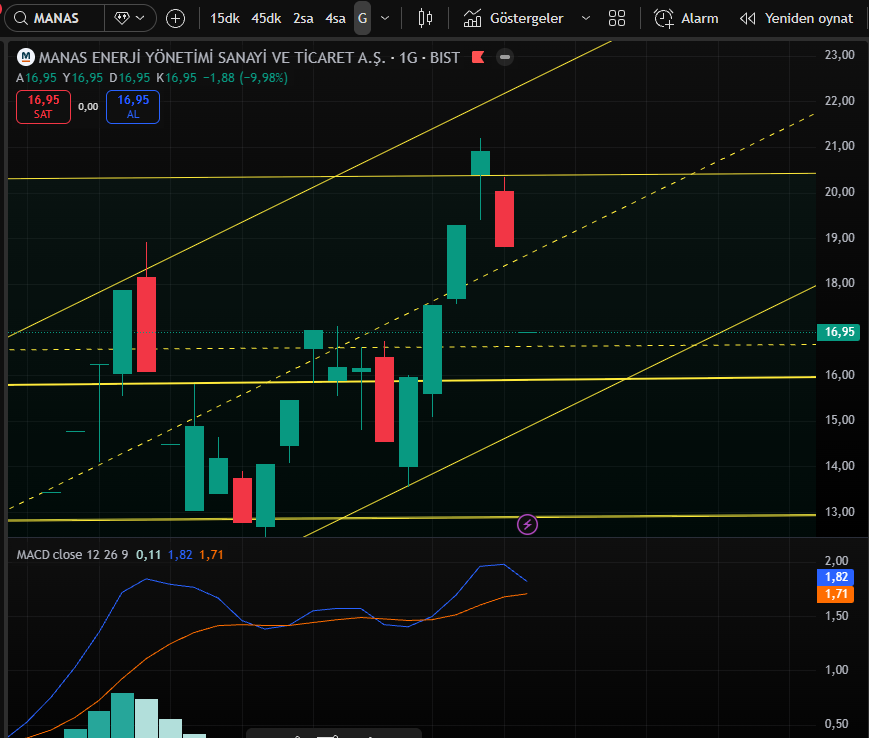Create an Alarm
The height and width of the screenshot is (738, 869).
(x=686, y=18)
